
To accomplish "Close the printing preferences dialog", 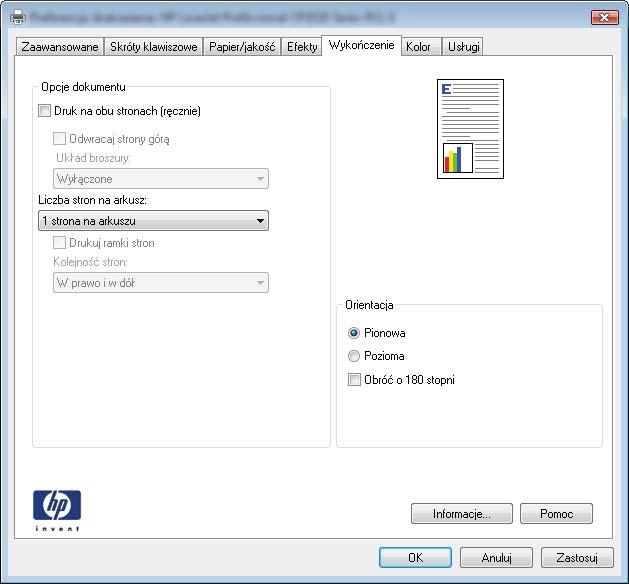I will click(605, 17).
